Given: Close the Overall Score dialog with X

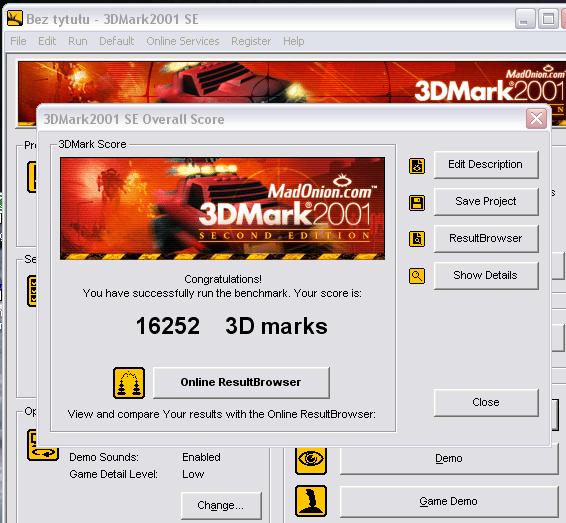Looking at the screenshot, I should point(536,119).
